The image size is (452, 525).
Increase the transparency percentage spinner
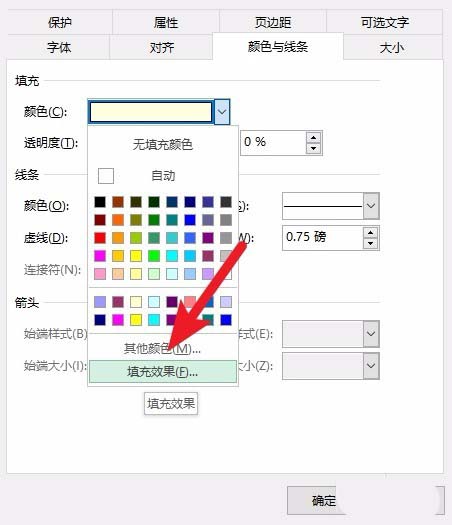pos(313,137)
